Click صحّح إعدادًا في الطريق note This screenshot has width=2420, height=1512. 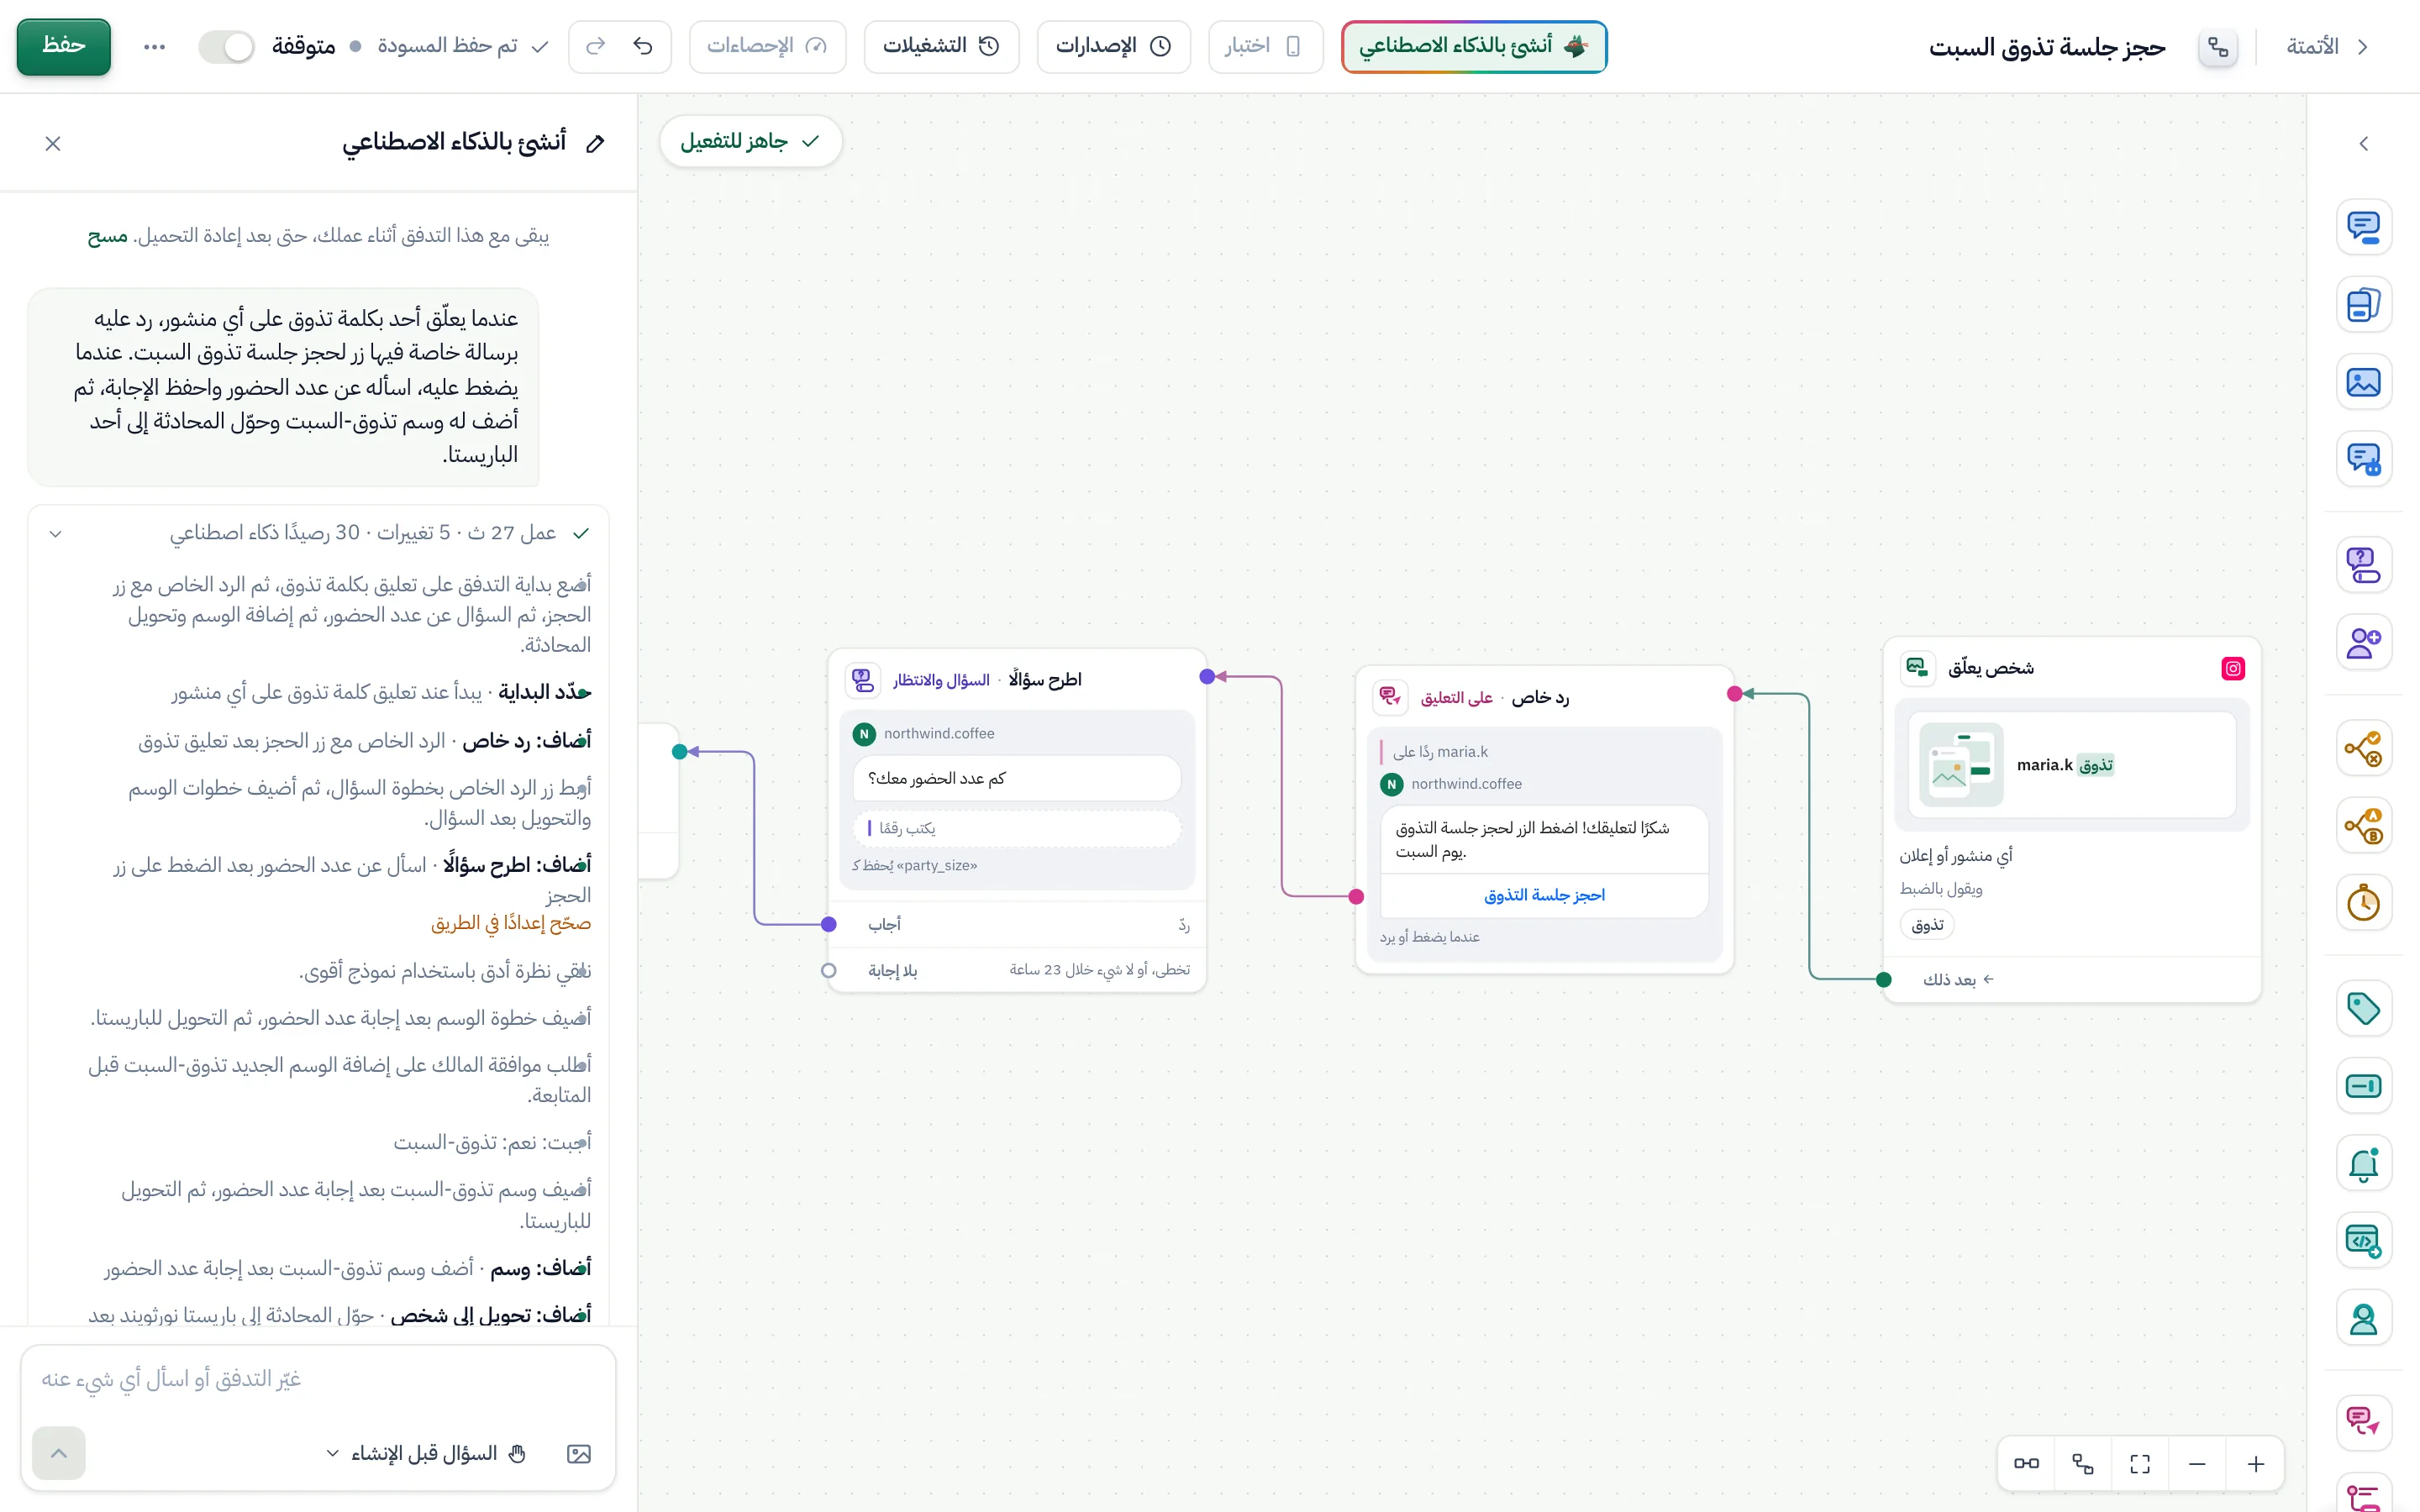511,923
